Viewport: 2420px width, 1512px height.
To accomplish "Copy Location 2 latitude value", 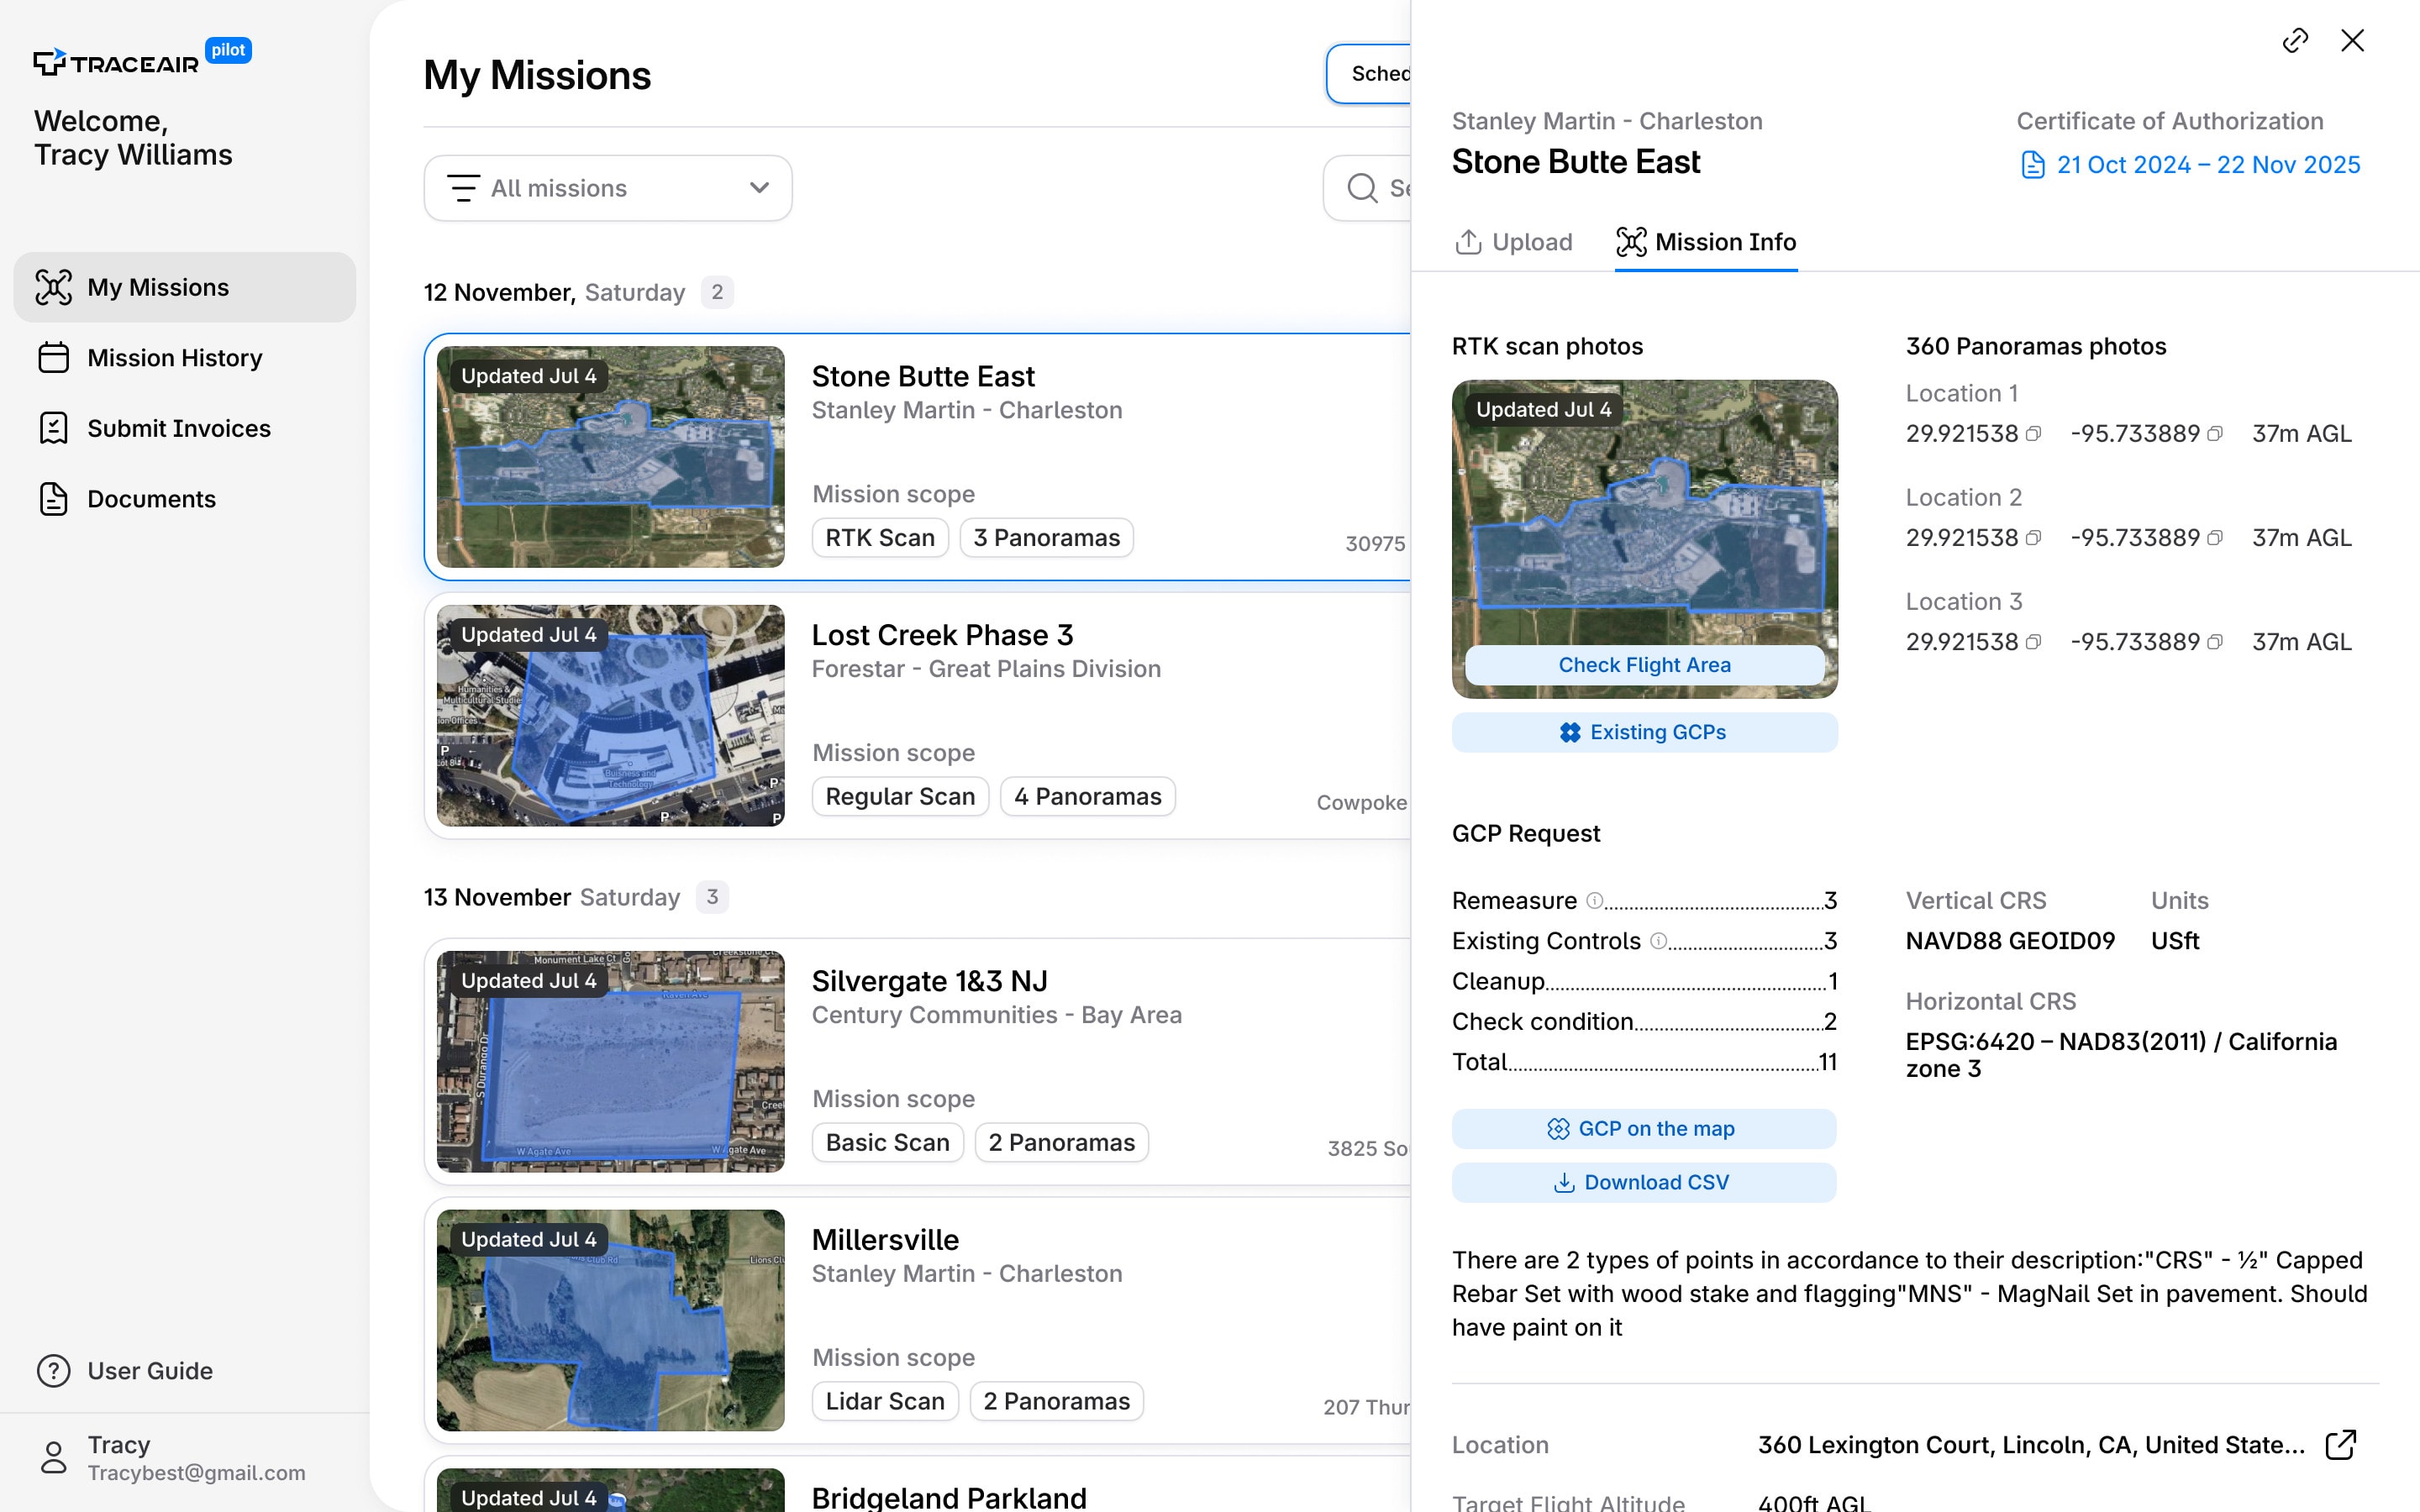I will (x=2033, y=538).
